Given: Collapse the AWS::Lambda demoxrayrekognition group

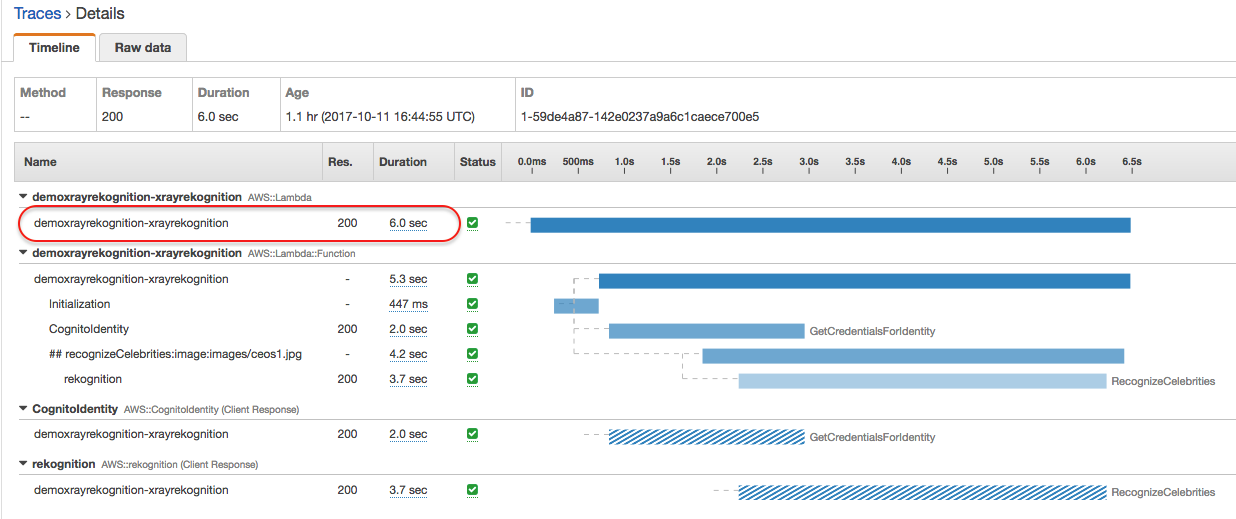Looking at the screenshot, I should [24, 197].
